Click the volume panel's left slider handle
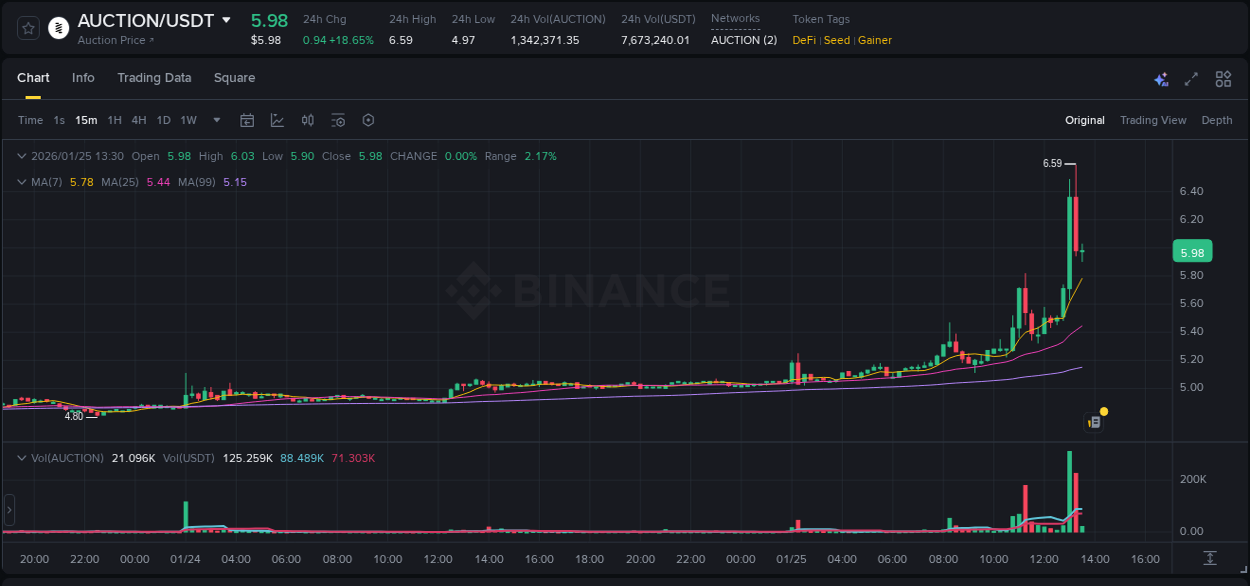Screen dimensions: 1250x586 point(8,511)
